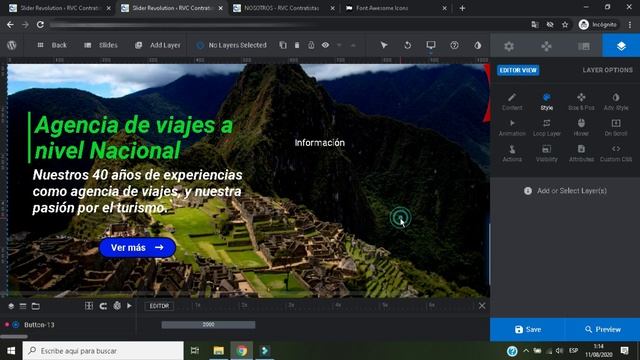The height and width of the screenshot is (360, 640).
Task: Click Add Layer in toolbar
Action: pos(158,45)
